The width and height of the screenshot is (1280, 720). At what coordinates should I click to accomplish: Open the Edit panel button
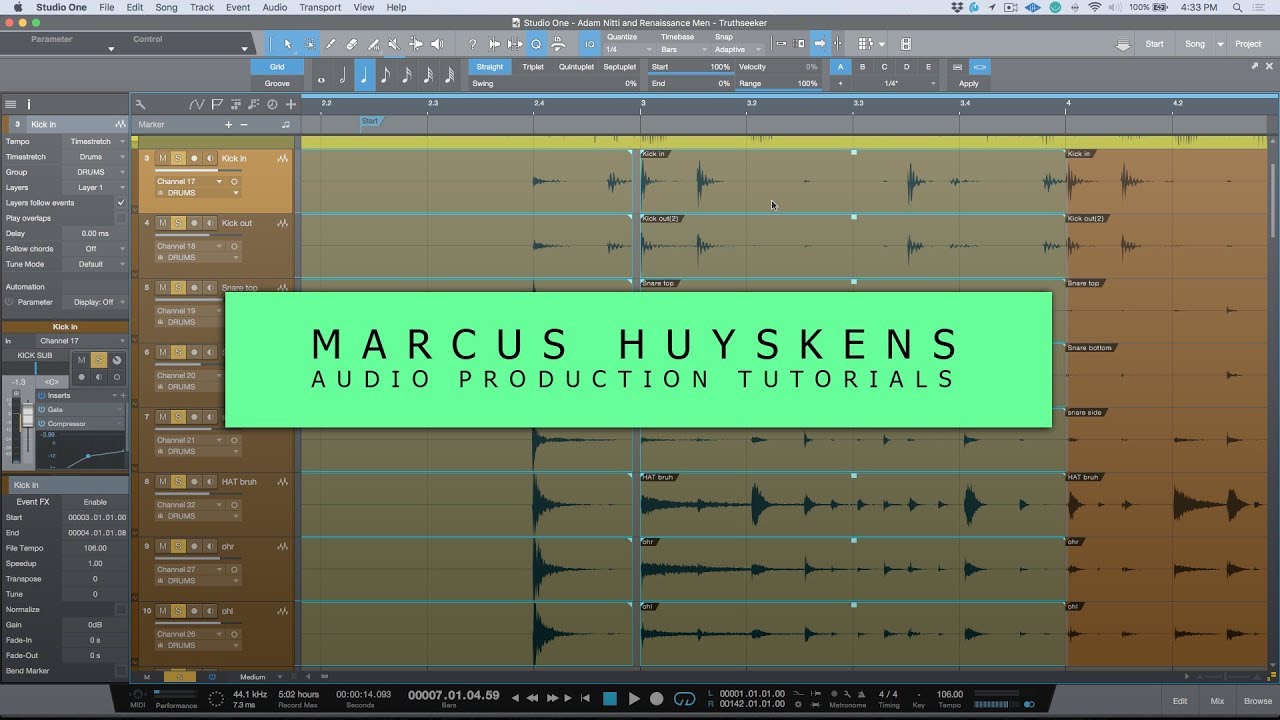tap(1180, 701)
